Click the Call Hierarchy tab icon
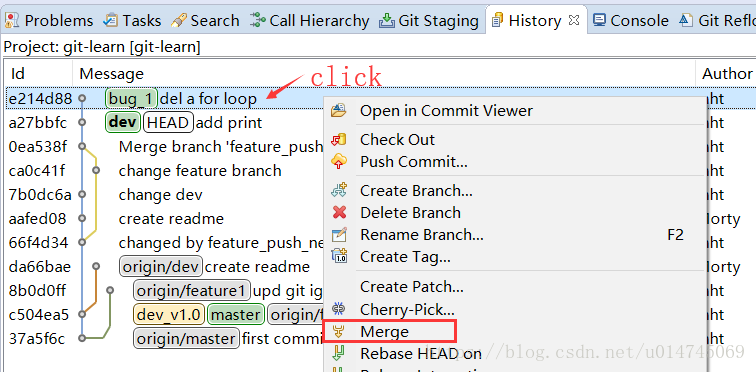The image size is (756, 372). [x=258, y=21]
